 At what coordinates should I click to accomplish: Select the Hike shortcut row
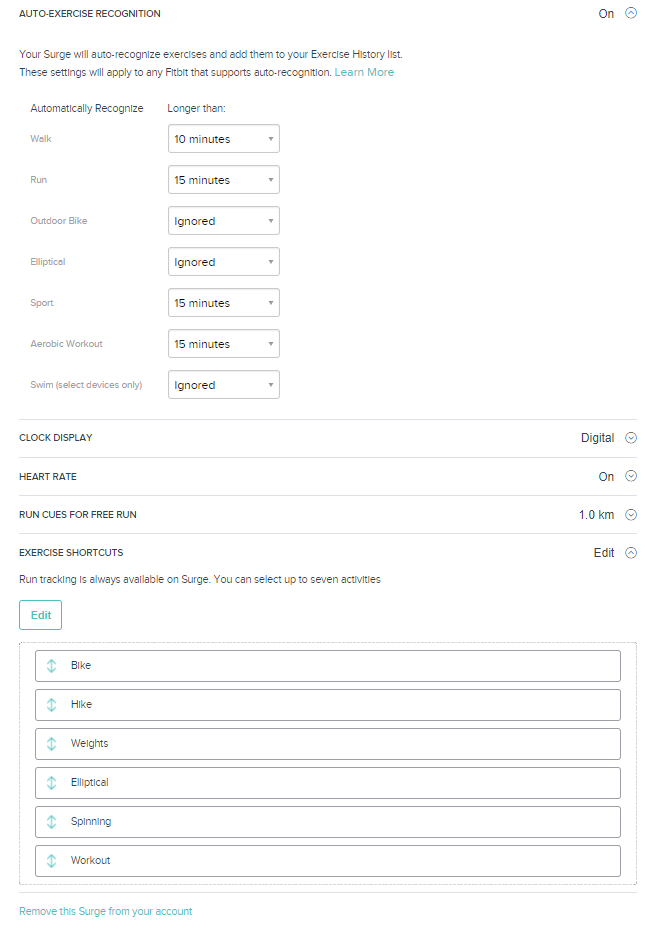[x=328, y=705]
